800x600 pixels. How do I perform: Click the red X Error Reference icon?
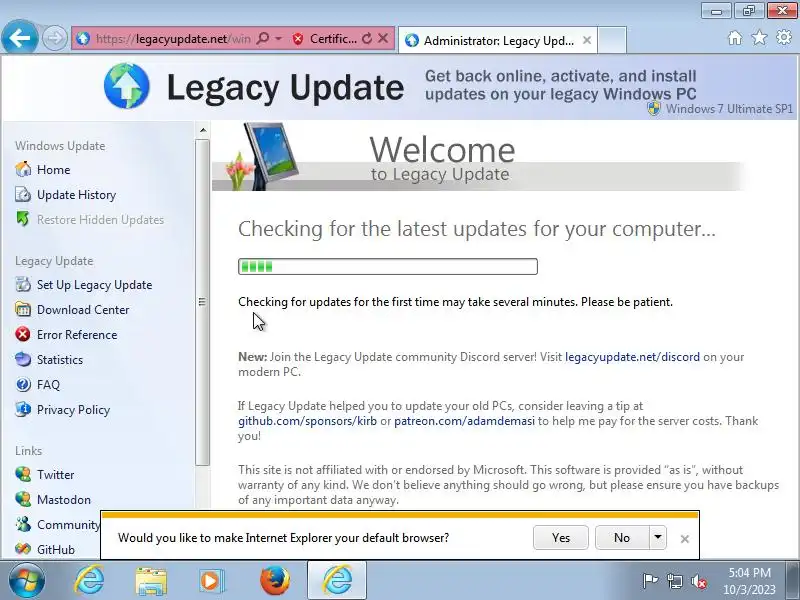click(x=23, y=334)
